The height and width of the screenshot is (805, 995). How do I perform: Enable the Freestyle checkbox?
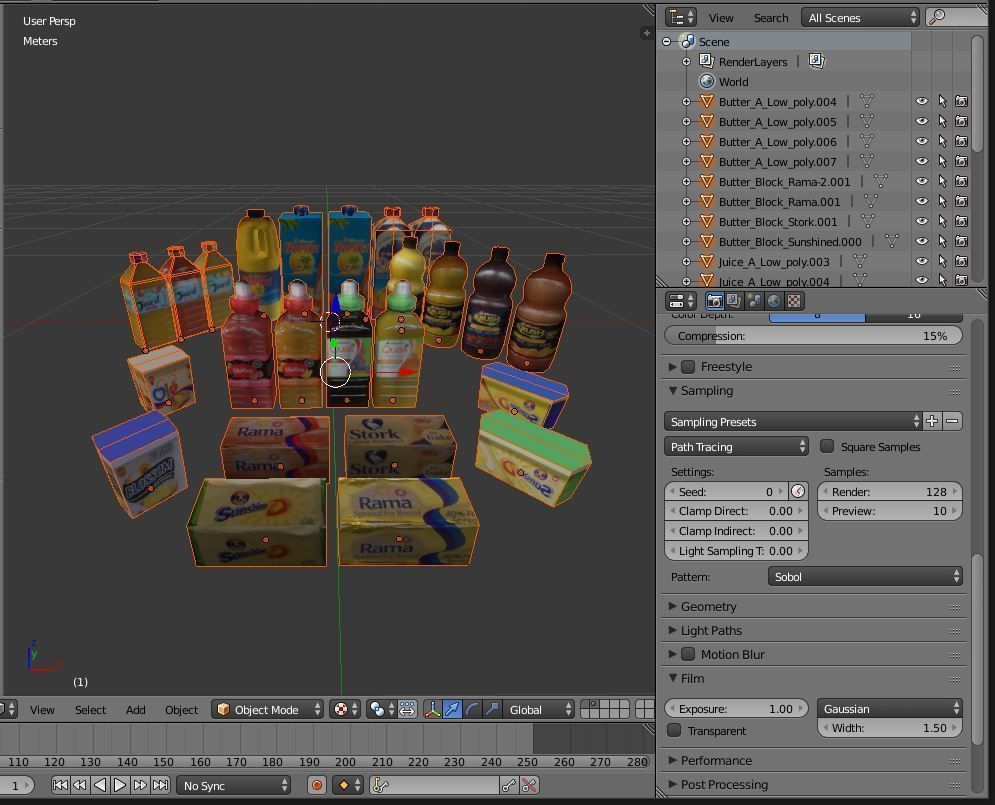click(x=688, y=367)
